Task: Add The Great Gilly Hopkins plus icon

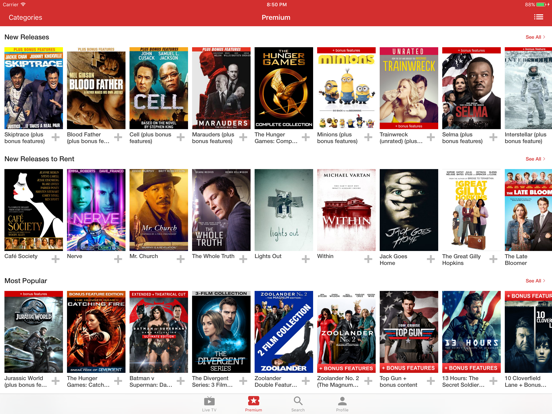Action: [x=494, y=259]
